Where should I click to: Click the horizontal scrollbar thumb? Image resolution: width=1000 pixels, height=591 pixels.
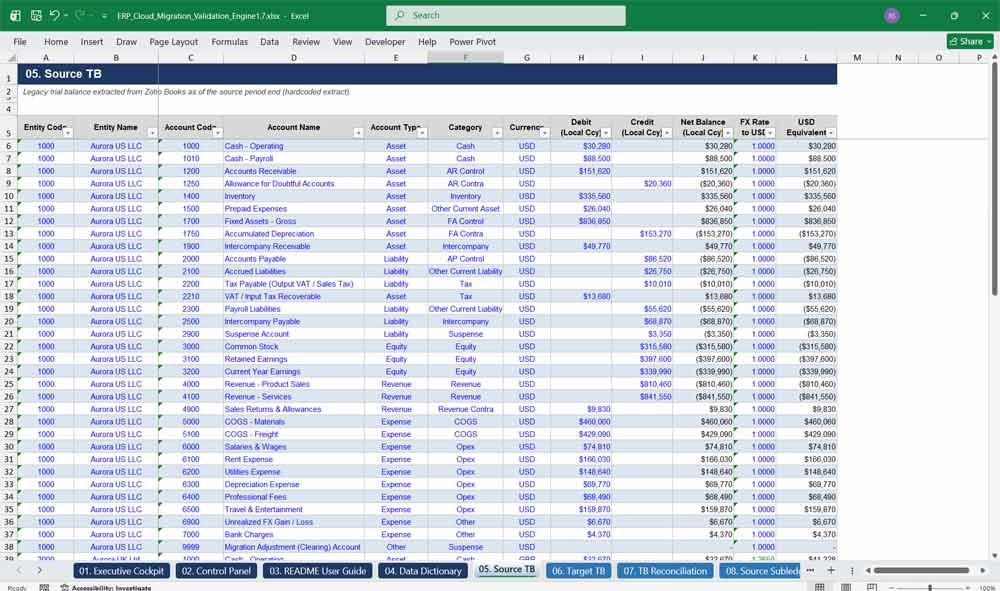(921, 570)
